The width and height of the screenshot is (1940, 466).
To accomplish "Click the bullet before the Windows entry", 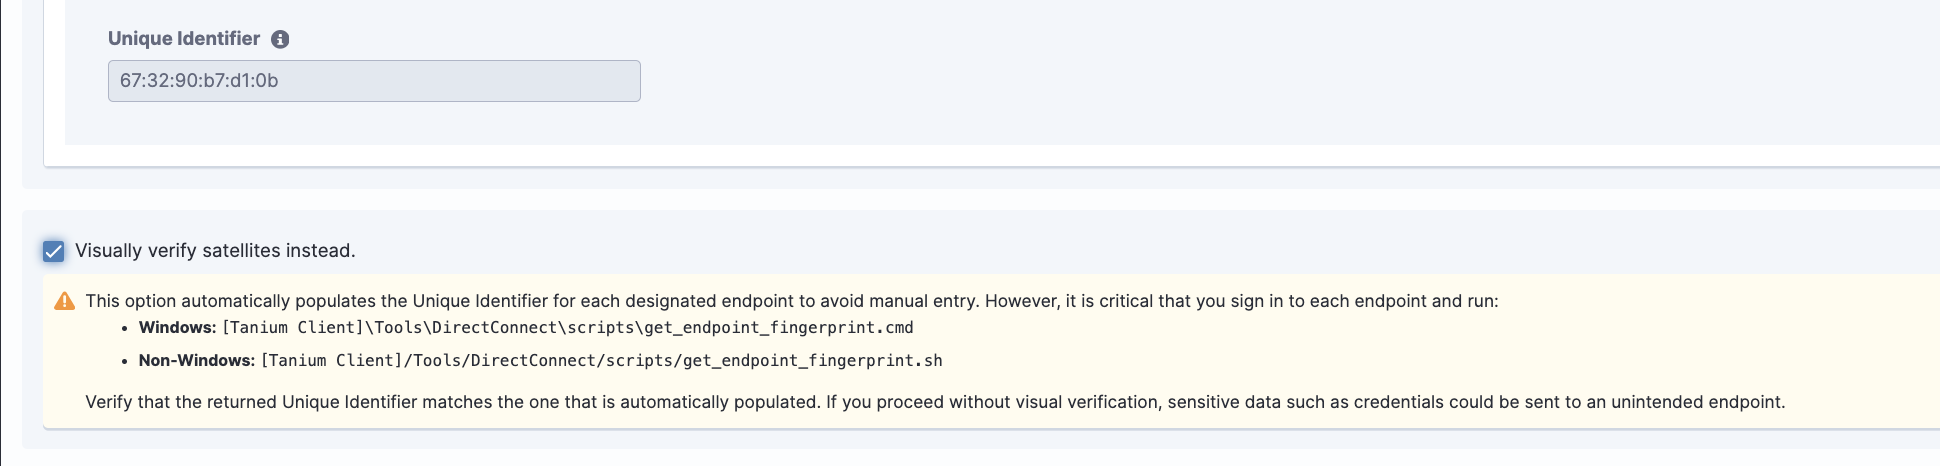I will coord(125,328).
